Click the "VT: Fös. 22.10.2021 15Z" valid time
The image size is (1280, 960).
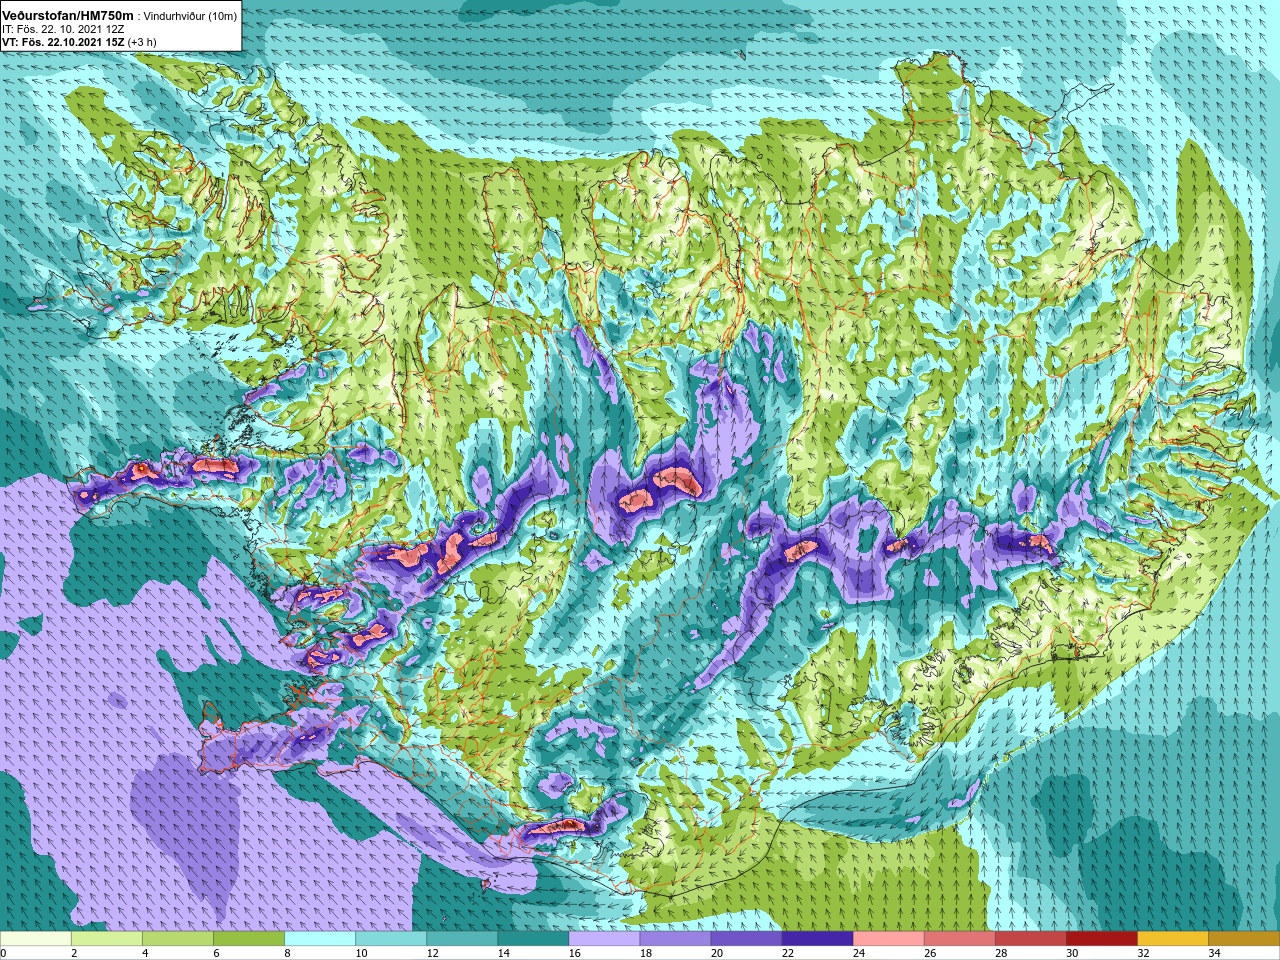tap(63, 43)
